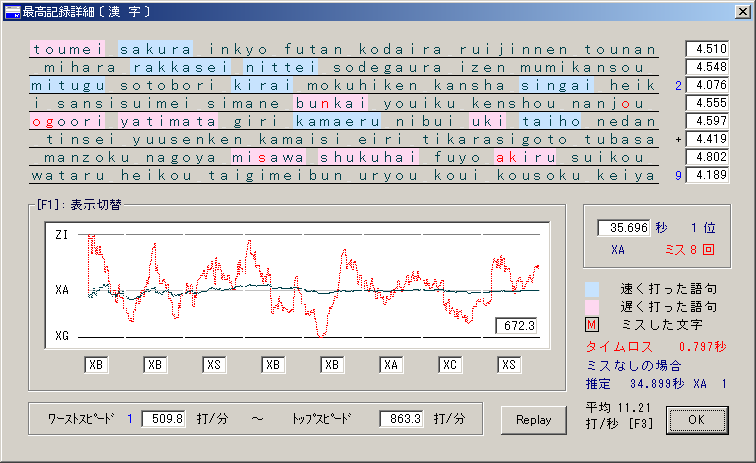756x463 pixels.
Task: Click the ミス 8 回 miss count
Action: 689,249
